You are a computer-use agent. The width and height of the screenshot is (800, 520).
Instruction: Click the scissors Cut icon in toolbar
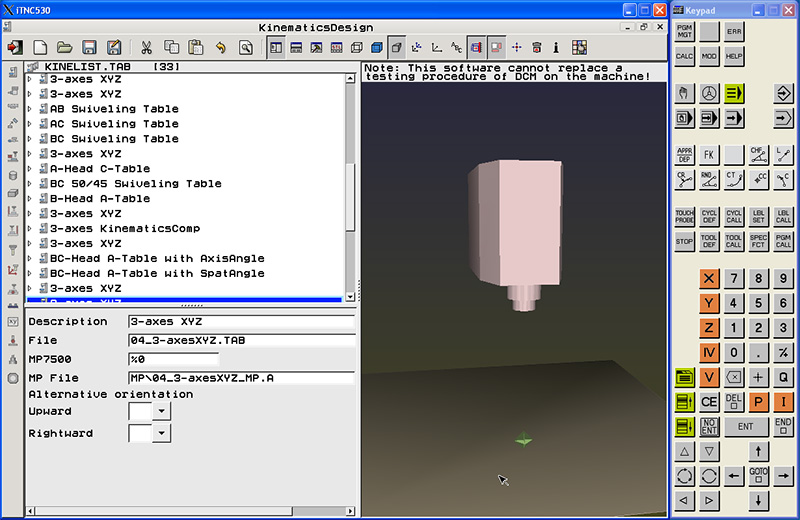(x=145, y=47)
